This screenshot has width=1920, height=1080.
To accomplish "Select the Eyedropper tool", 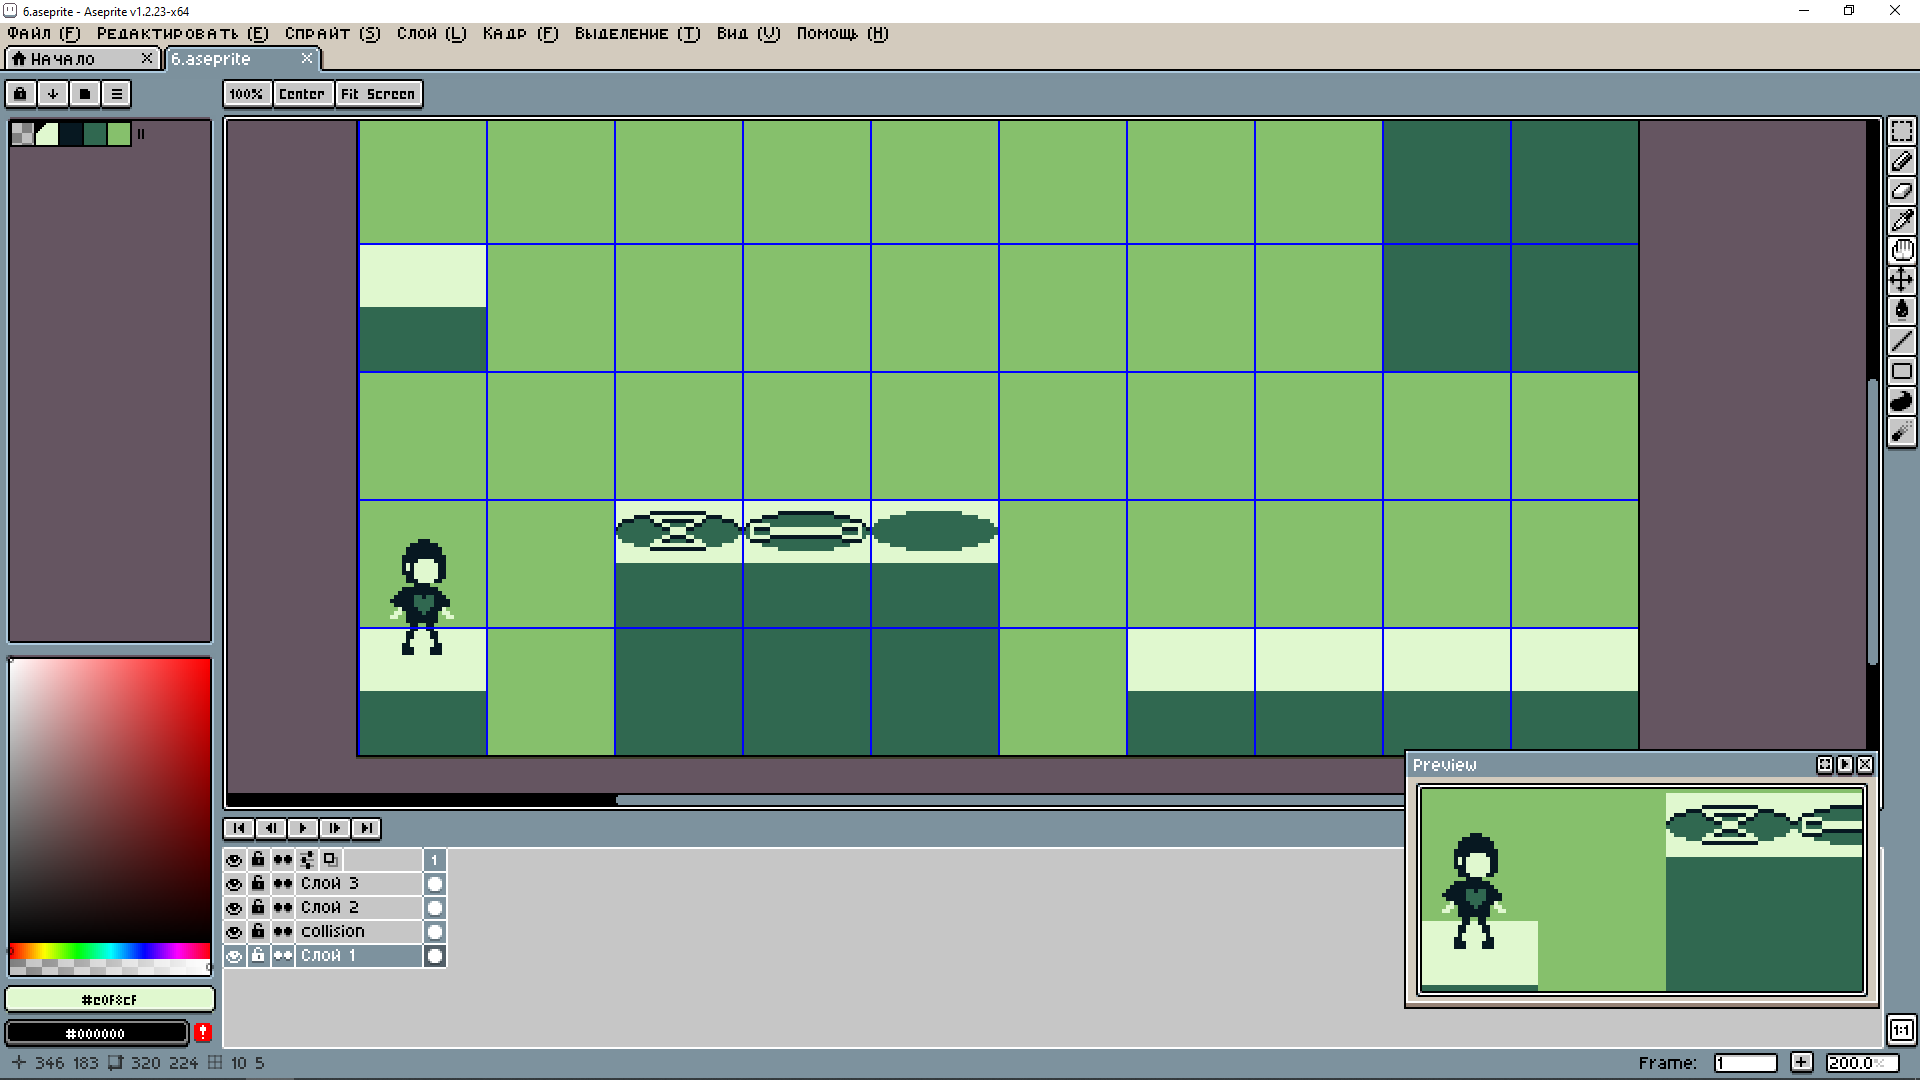I will 1901,221.
